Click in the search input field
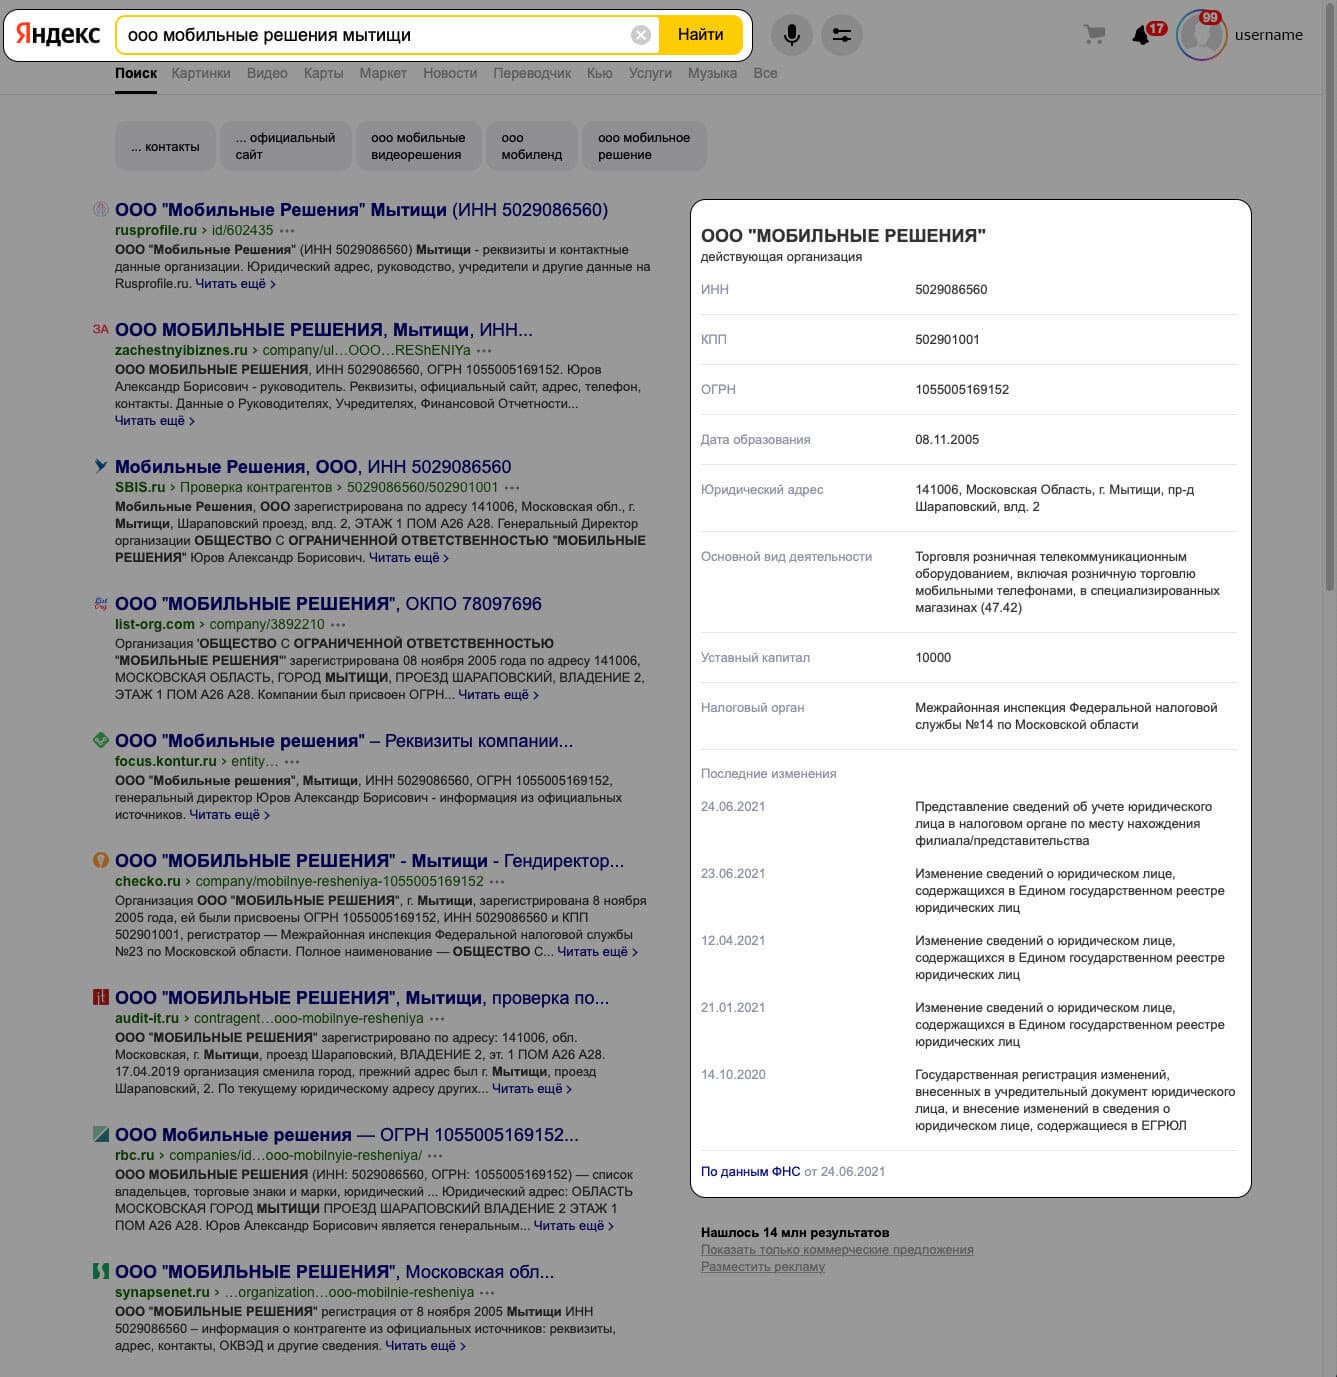1337x1377 pixels. point(375,35)
